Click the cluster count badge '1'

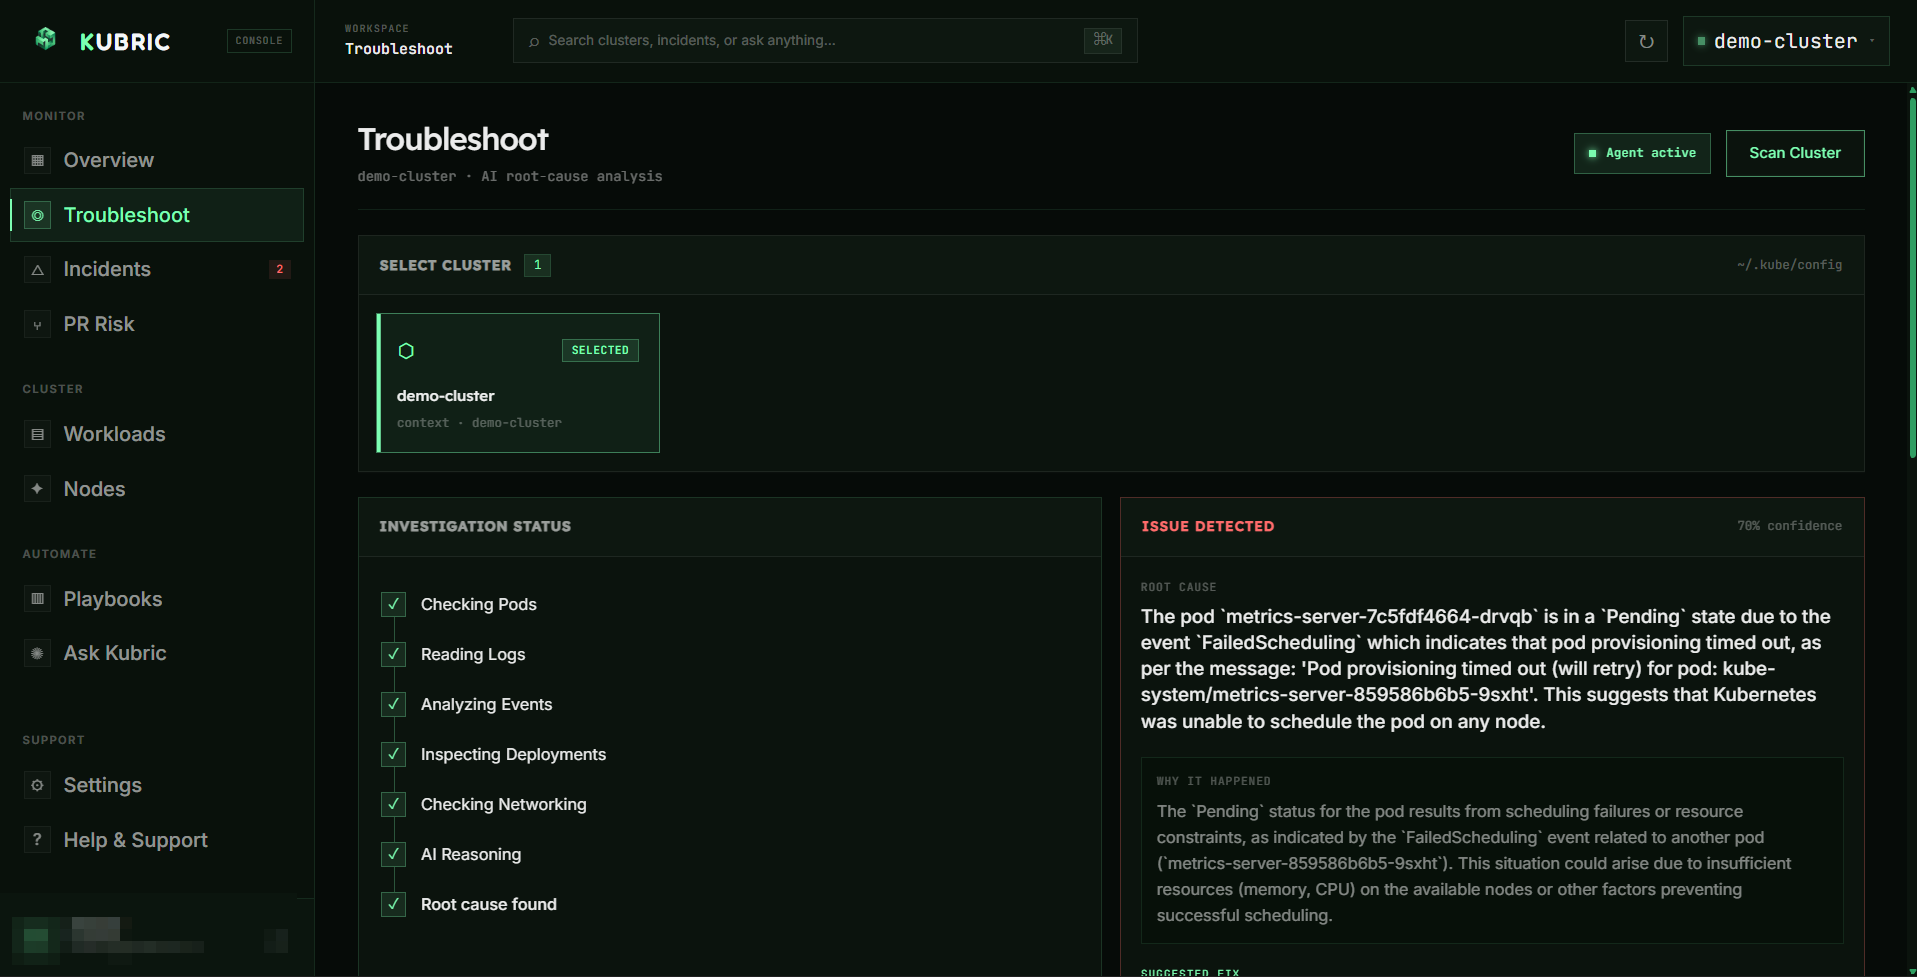point(537,265)
